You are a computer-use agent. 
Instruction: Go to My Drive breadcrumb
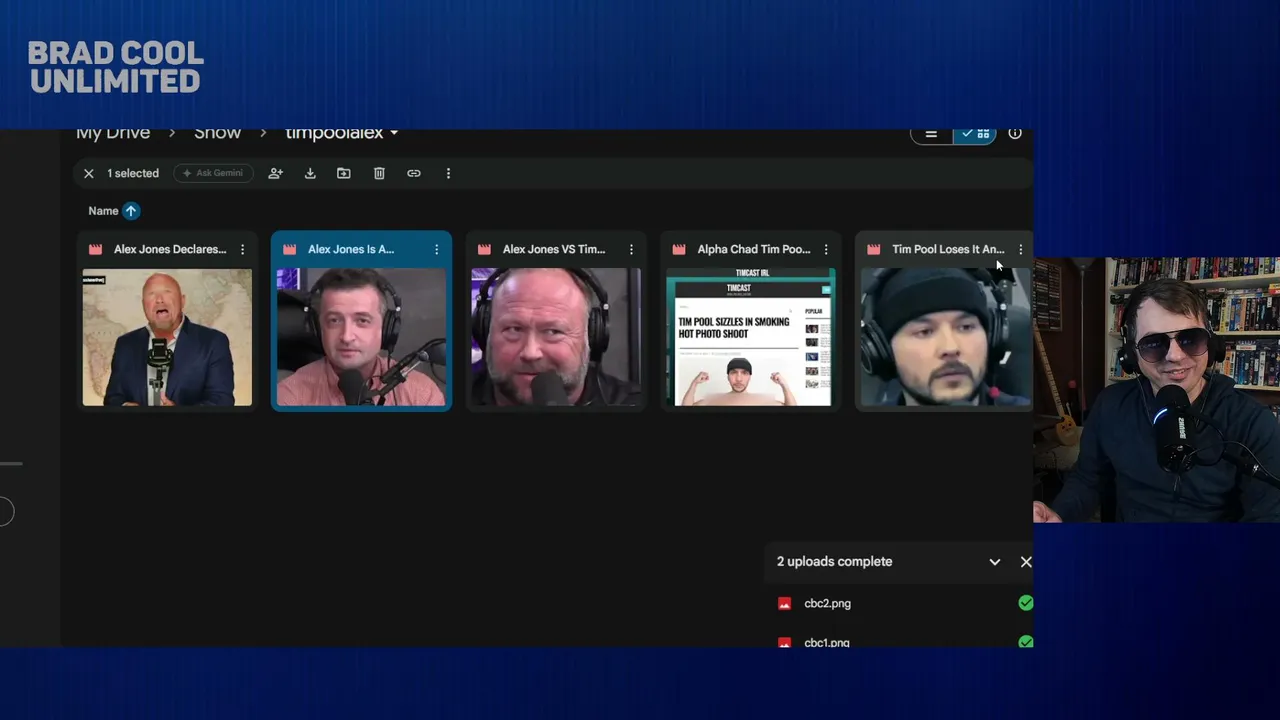point(113,133)
